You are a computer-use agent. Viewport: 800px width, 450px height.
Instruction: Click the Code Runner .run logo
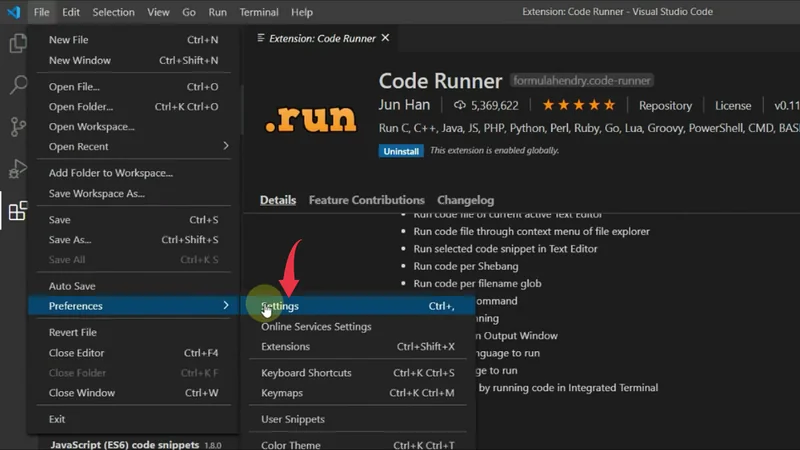(x=311, y=118)
